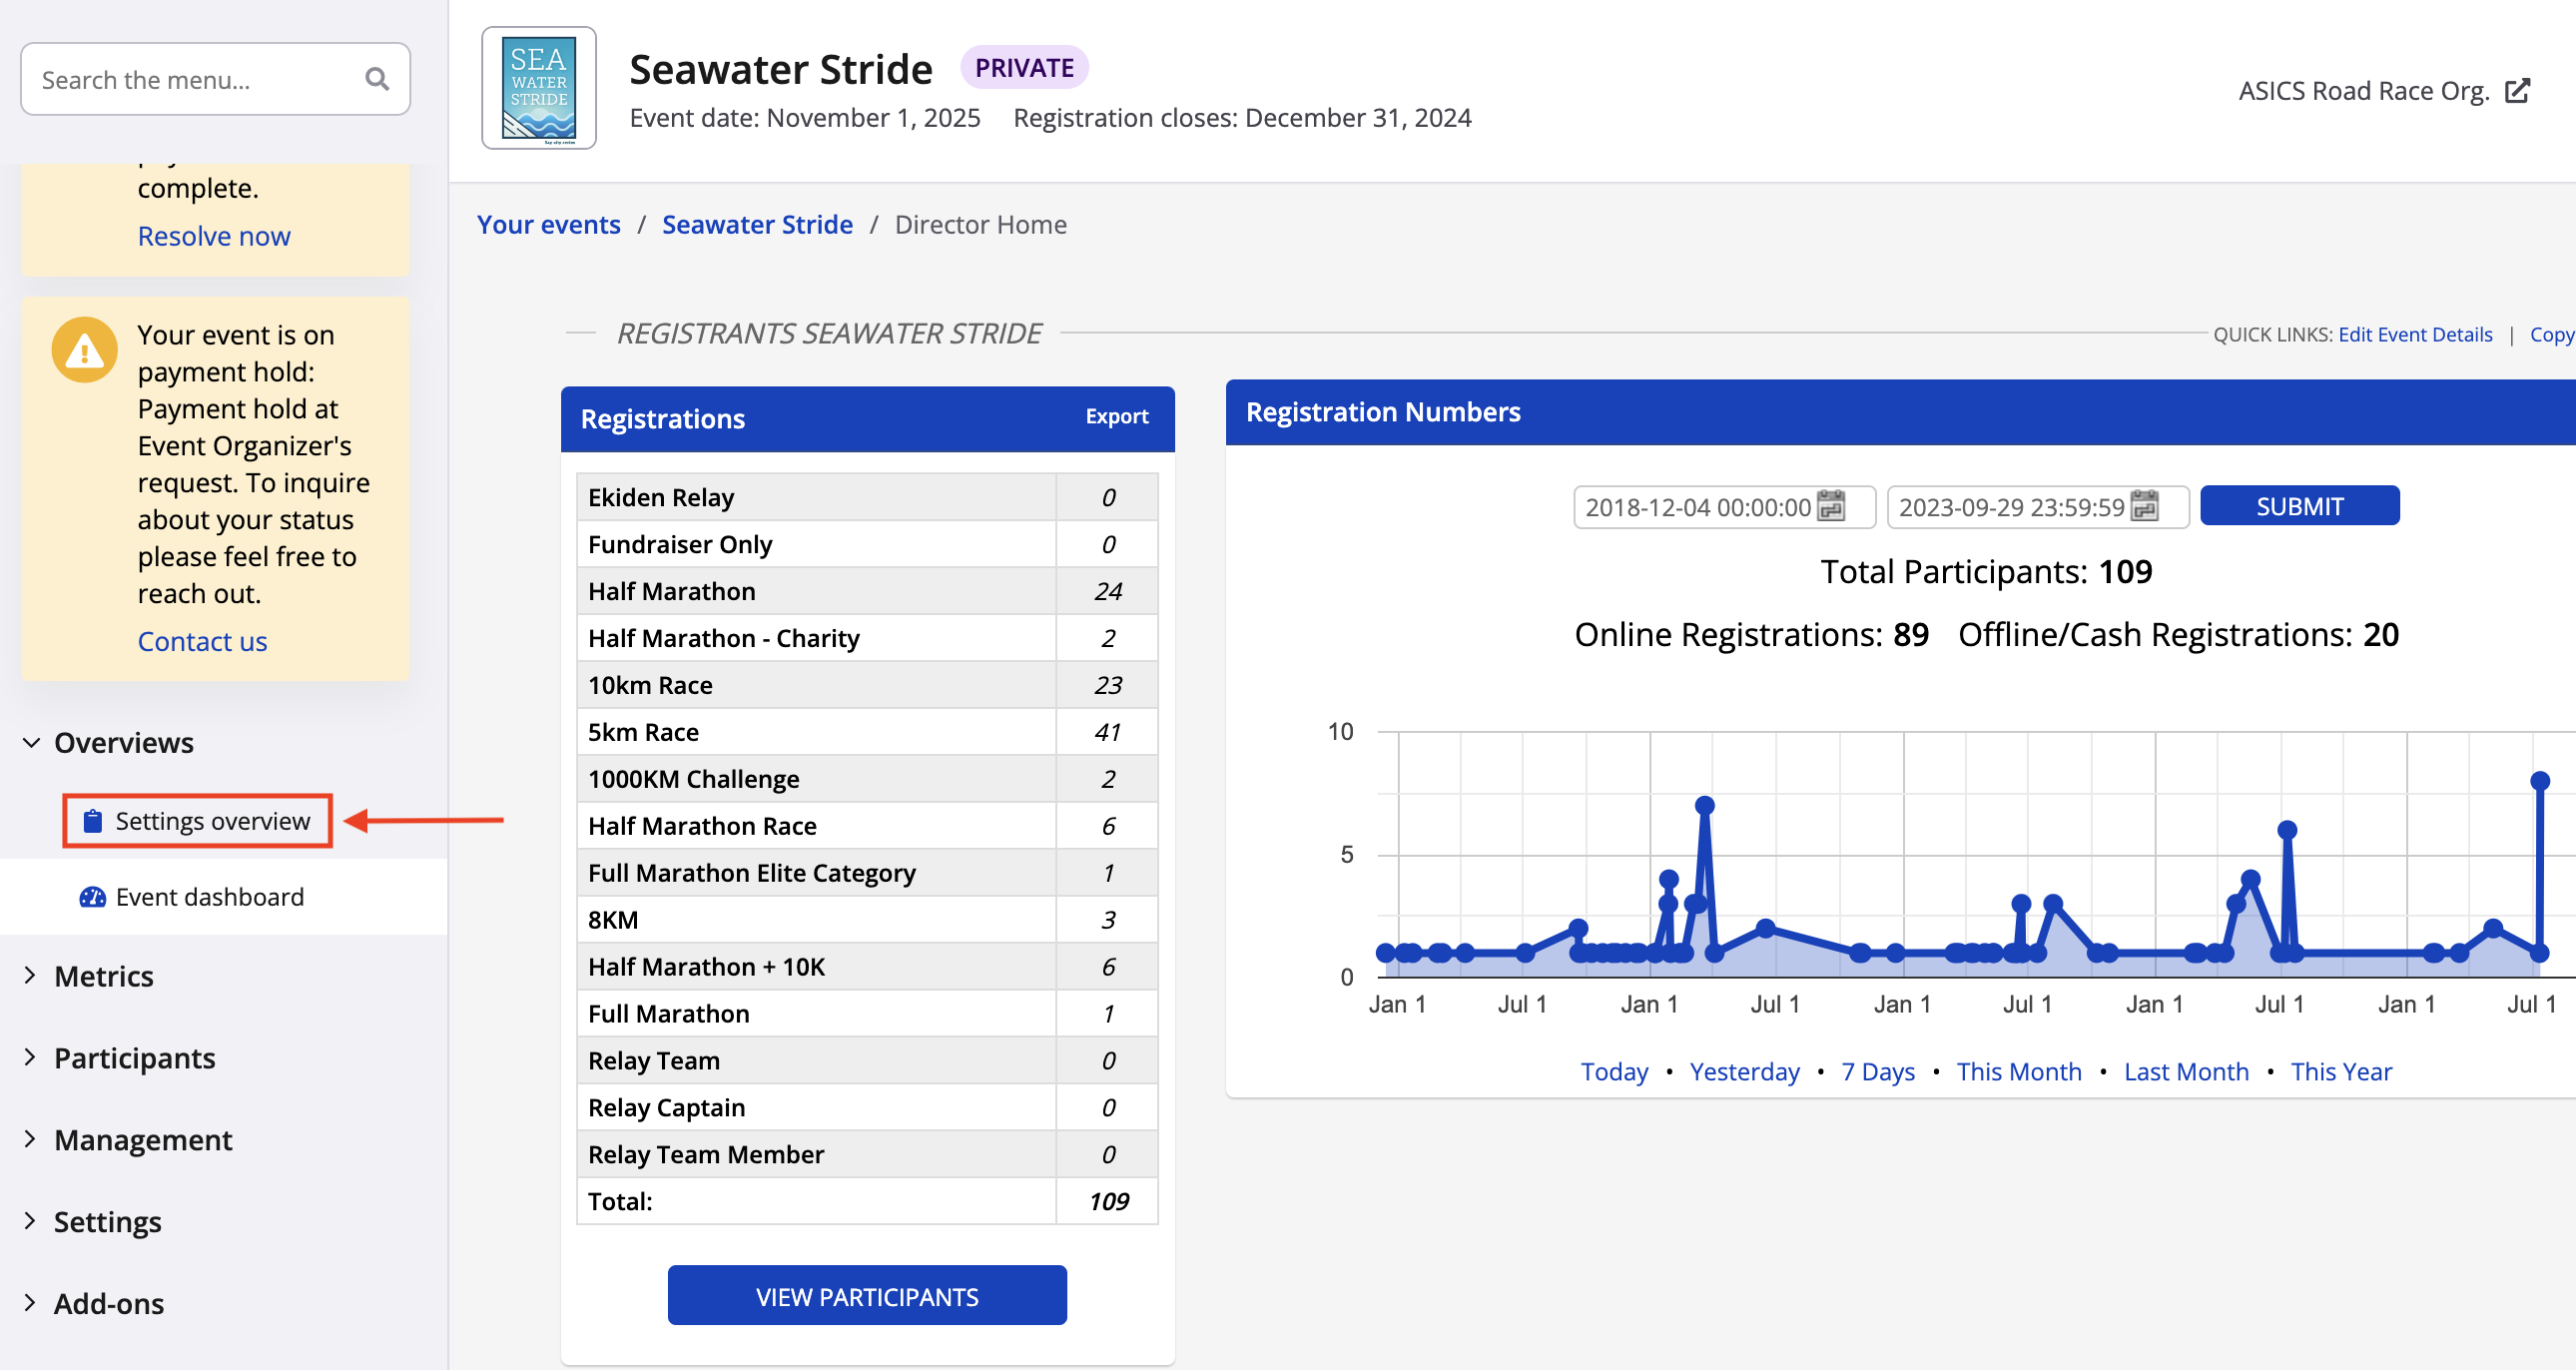Click the payment hold warning icon
This screenshot has height=1370, width=2576.
tap(84, 351)
